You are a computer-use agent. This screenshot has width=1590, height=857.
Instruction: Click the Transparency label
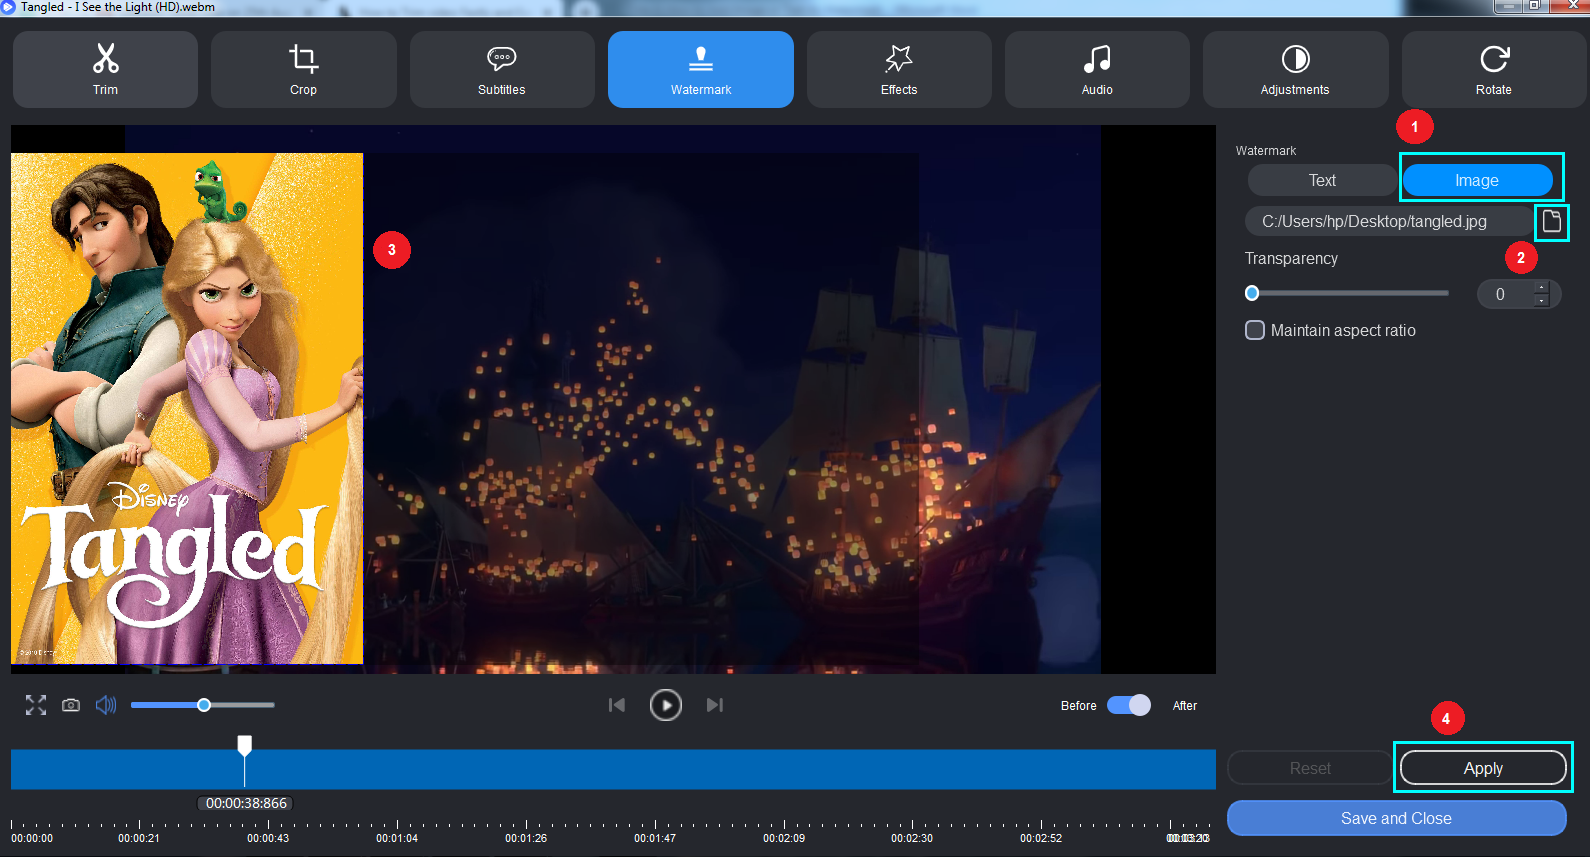pos(1291,258)
